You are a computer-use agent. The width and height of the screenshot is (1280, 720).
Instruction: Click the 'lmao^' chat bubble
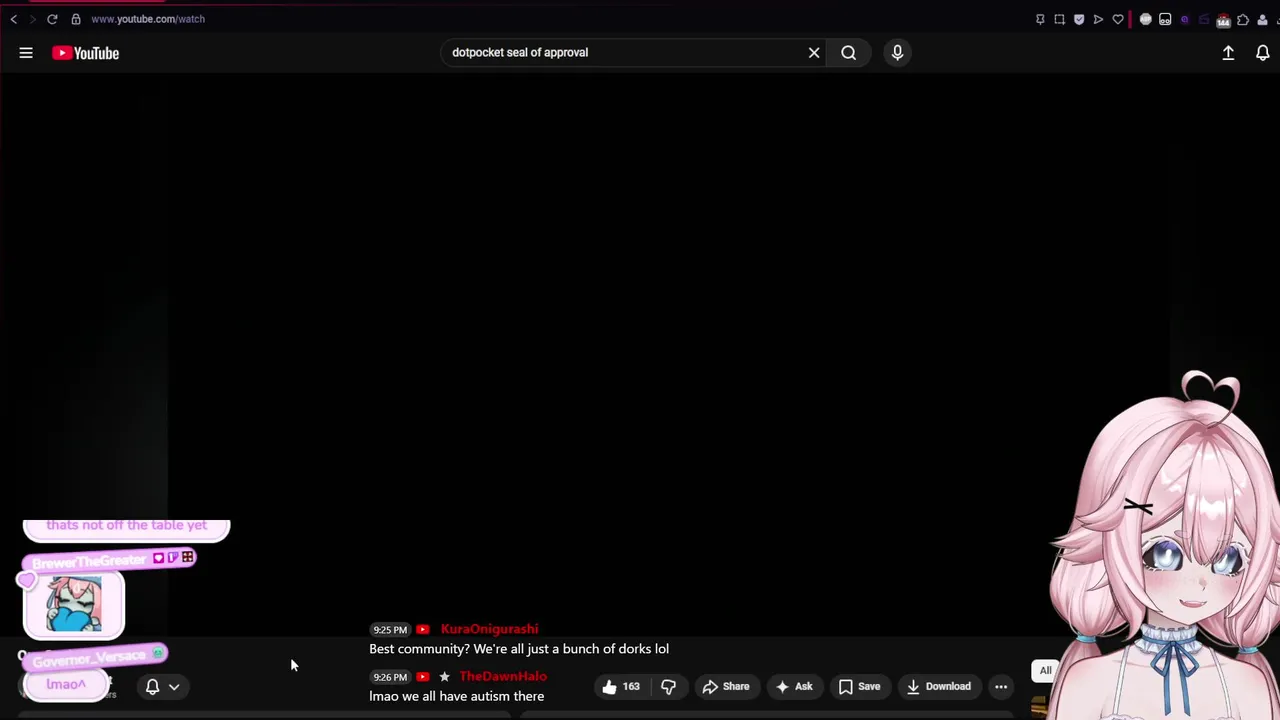click(66, 684)
